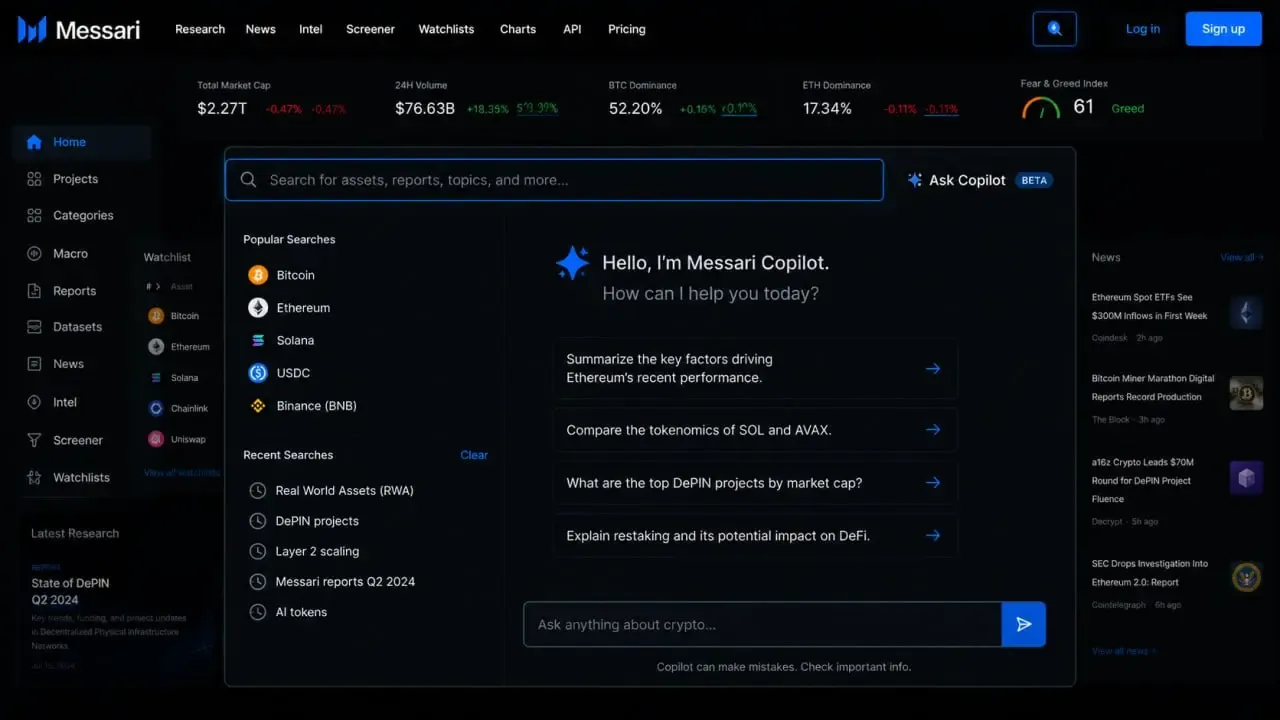Select recent search Messari reports Q2 2024
1280x720 pixels.
pyautogui.click(x=332, y=582)
